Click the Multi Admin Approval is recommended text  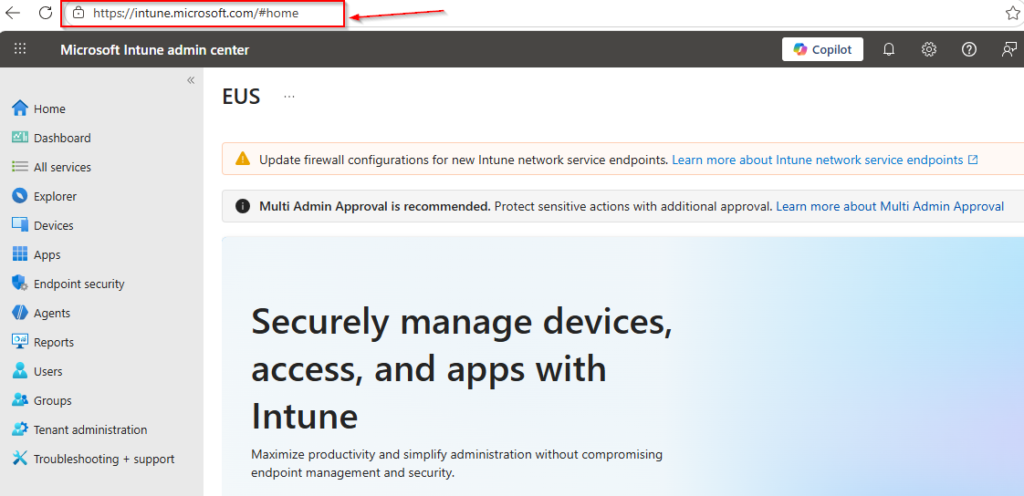coord(375,206)
